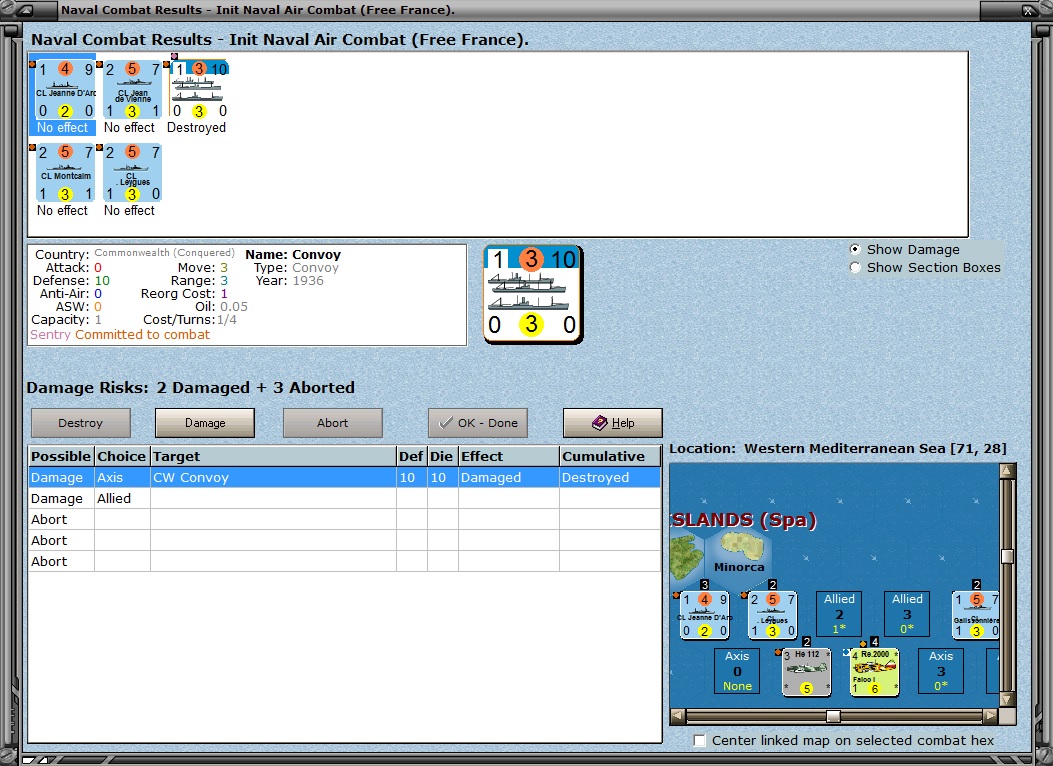Click the map horizontal scrollbar right arrow
Viewport: 1053px width, 766px height.
991,716
